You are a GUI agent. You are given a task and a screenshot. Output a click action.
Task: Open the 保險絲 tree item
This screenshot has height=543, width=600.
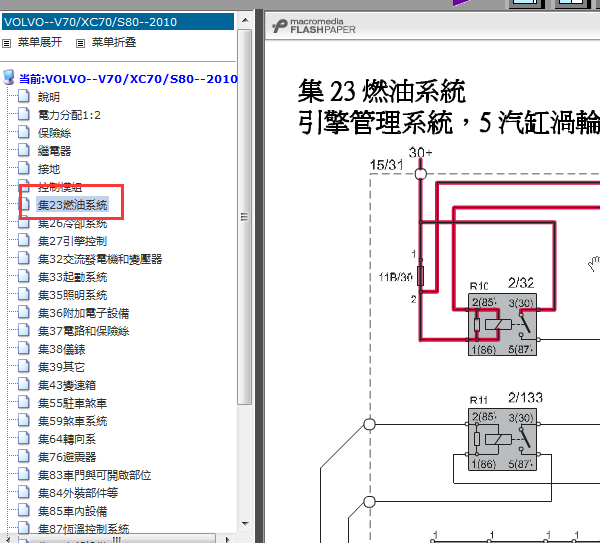(54, 133)
